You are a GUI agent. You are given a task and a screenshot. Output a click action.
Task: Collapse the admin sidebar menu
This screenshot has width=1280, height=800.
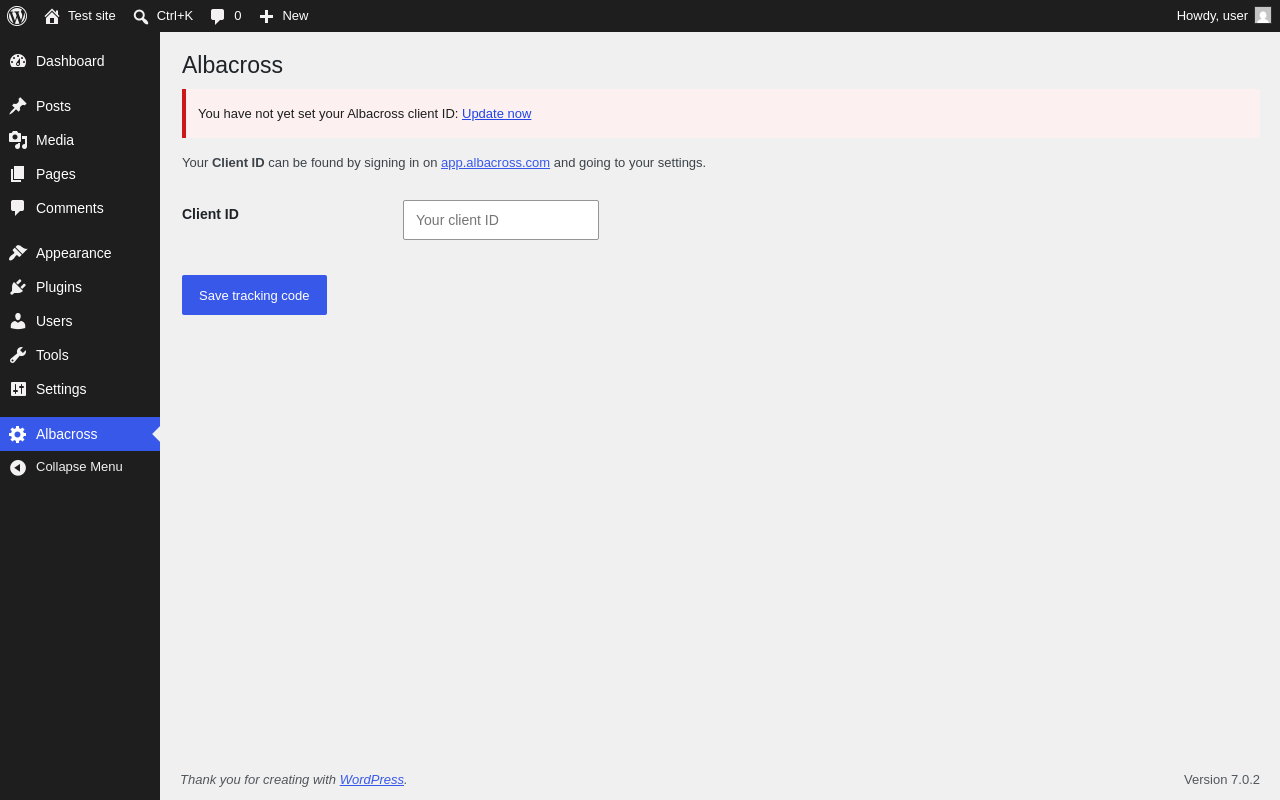tap(80, 467)
